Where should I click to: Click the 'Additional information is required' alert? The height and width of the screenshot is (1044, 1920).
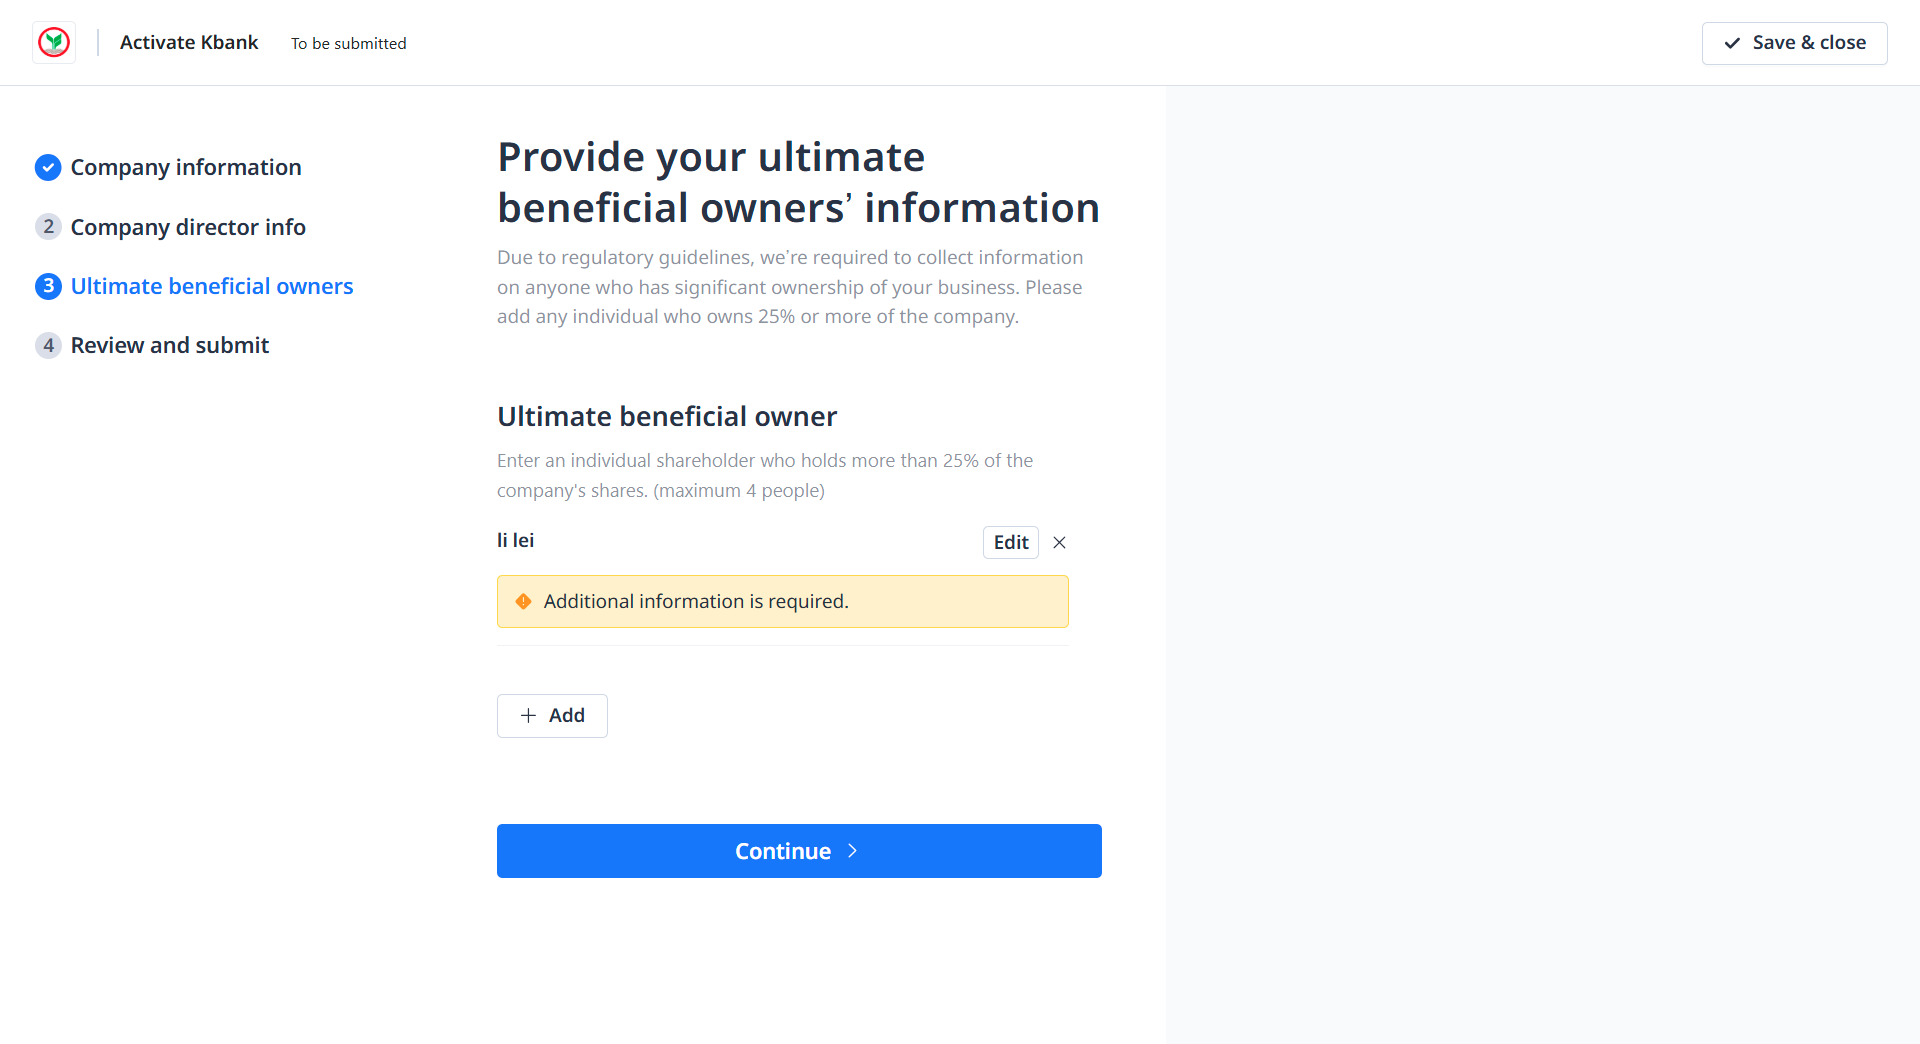tap(782, 601)
